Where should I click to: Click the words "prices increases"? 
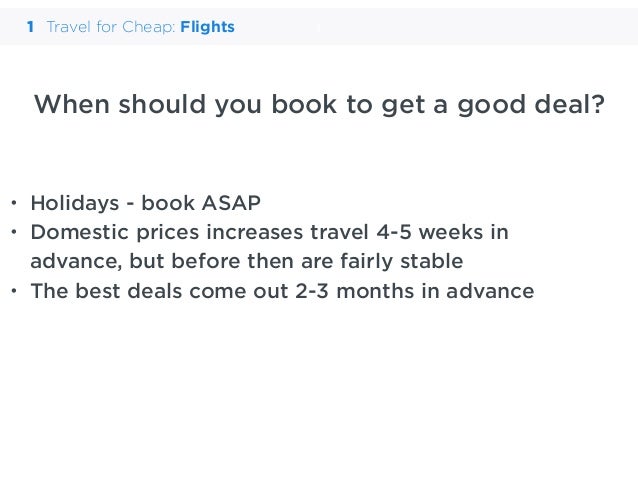(207, 233)
